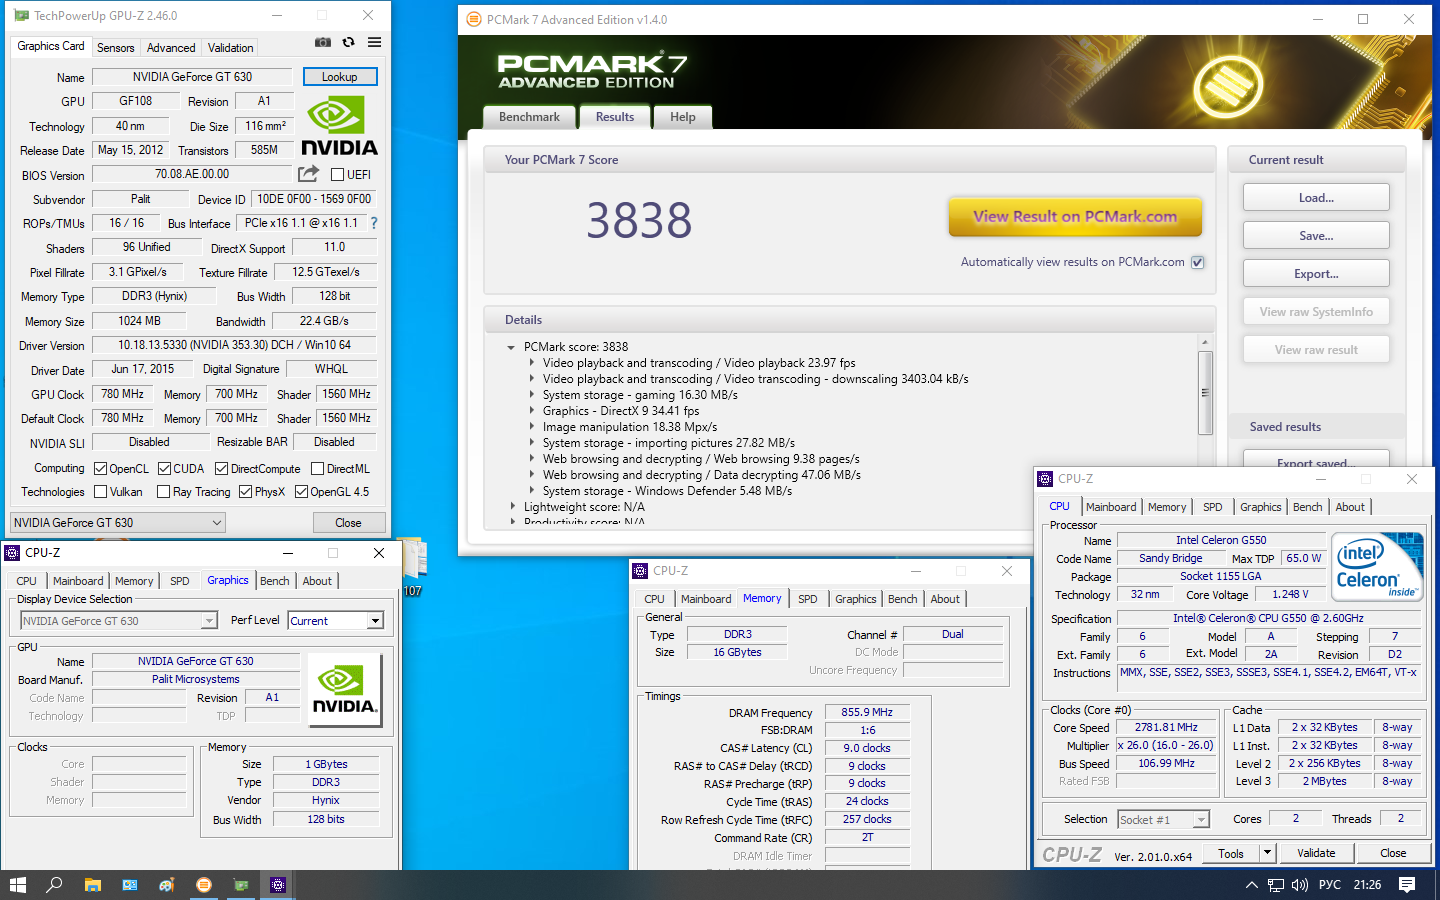Switch to CPU-Z in the taskbar
The height and width of the screenshot is (900, 1440).
[278, 885]
